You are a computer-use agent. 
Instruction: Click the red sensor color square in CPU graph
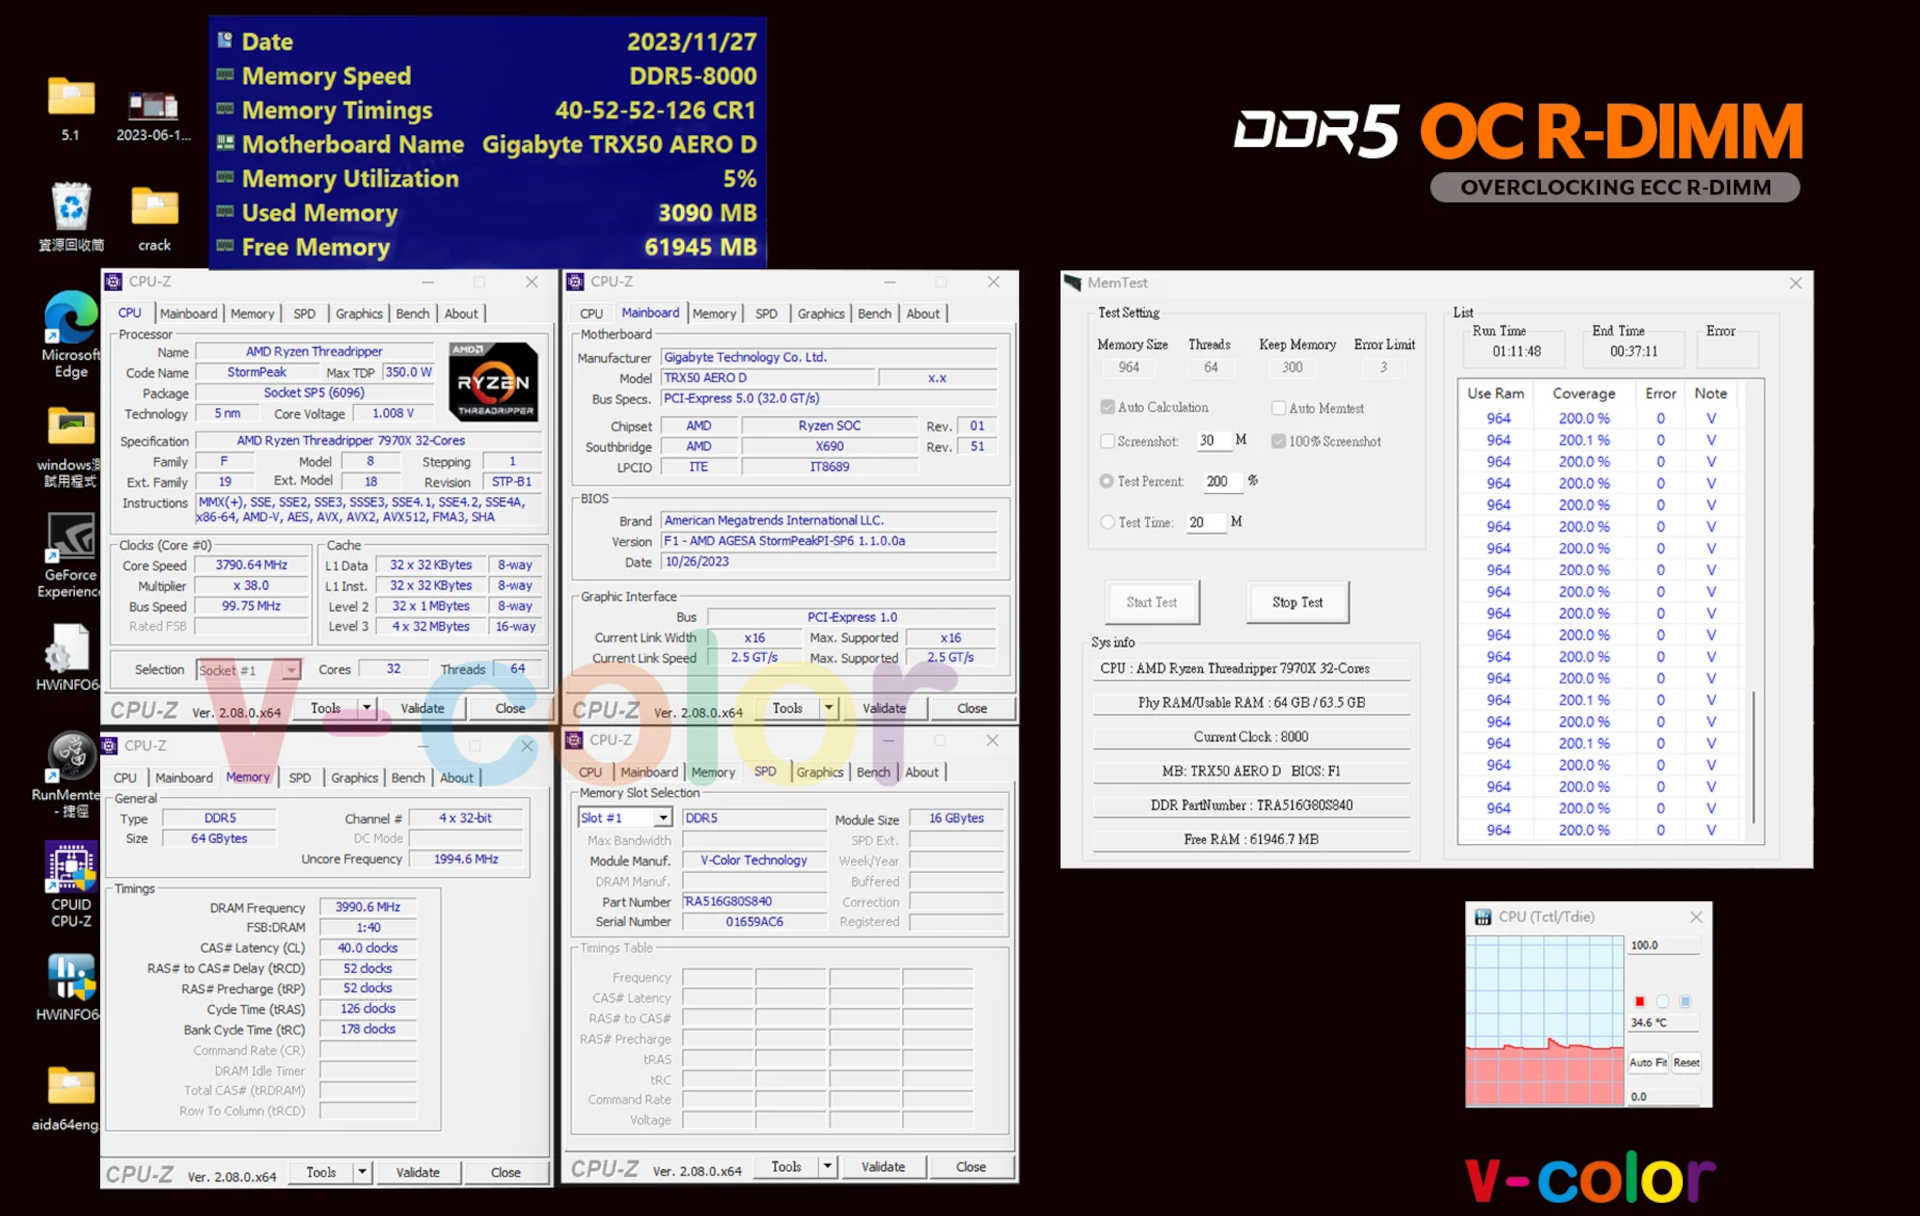coord(1640,1001)
